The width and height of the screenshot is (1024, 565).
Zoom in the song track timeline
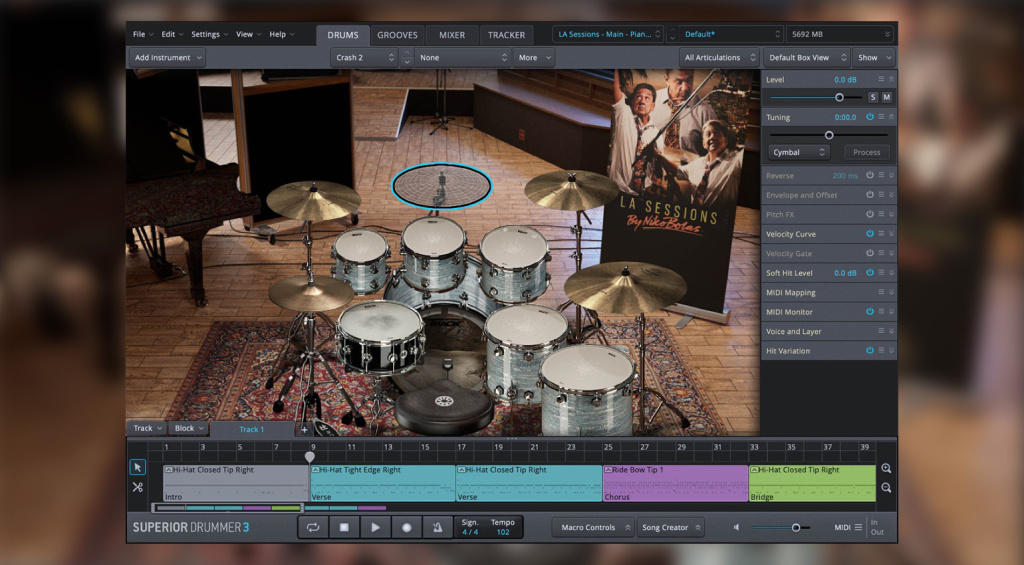coord(886,468)
